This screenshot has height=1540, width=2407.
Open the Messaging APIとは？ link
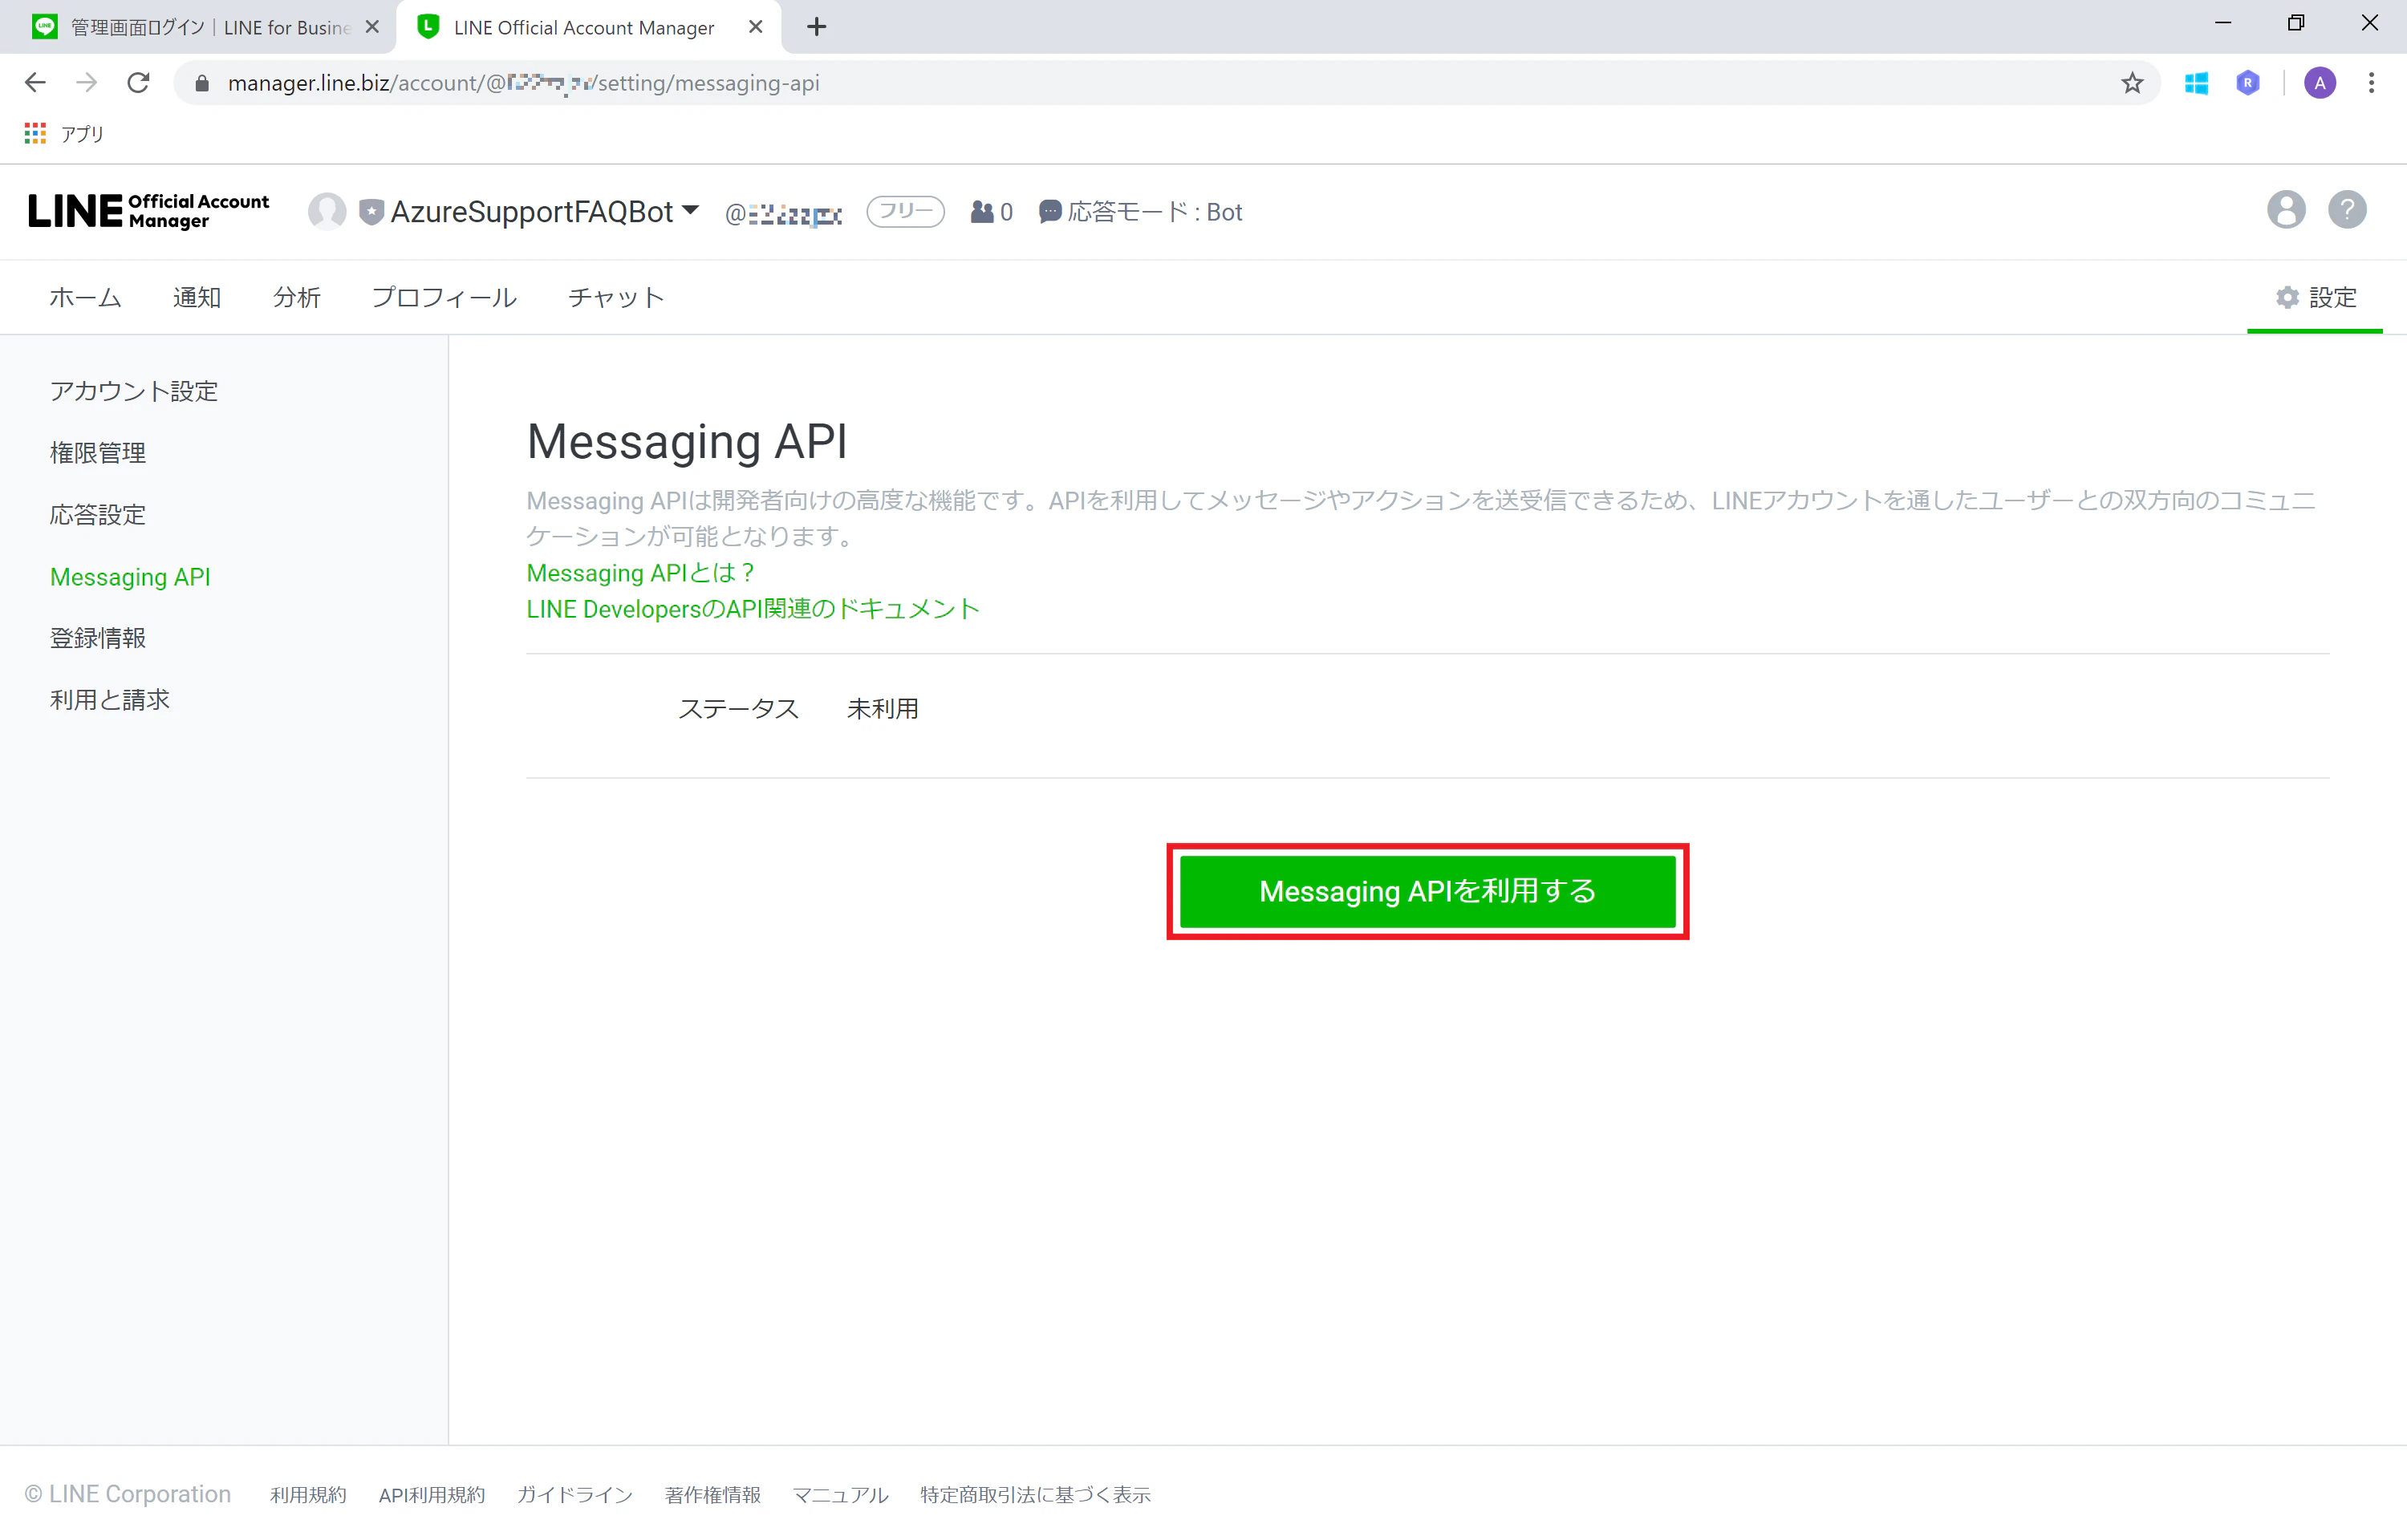click(640, 573)
